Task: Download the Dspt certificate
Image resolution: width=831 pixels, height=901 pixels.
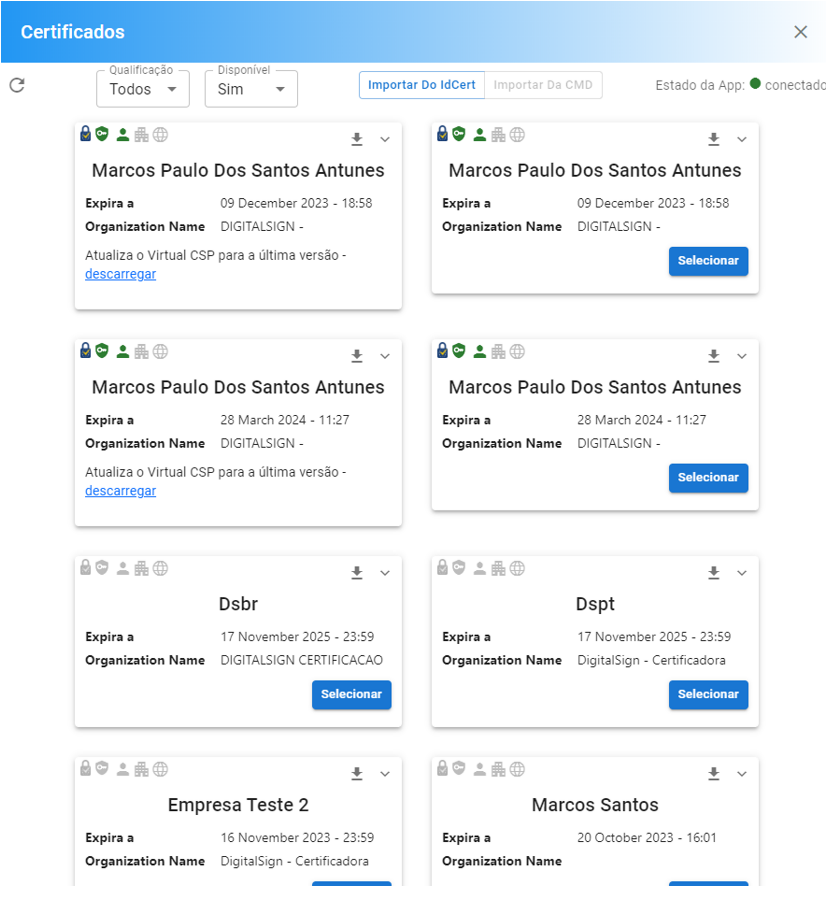Action: pyautogui.click(x=714, y=573)
